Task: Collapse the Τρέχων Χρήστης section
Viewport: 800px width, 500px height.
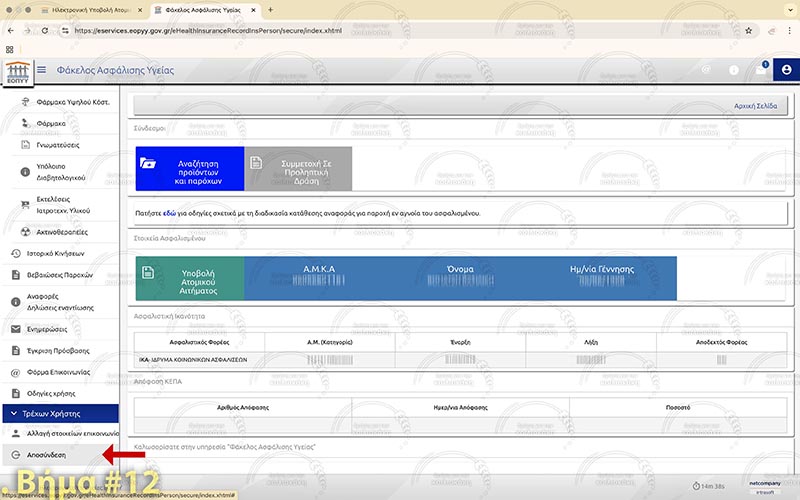Action: point(59,413)
